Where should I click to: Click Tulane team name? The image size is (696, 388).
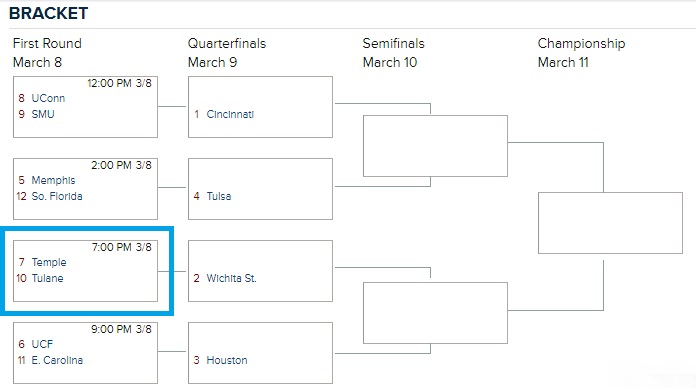pos(47,278)
